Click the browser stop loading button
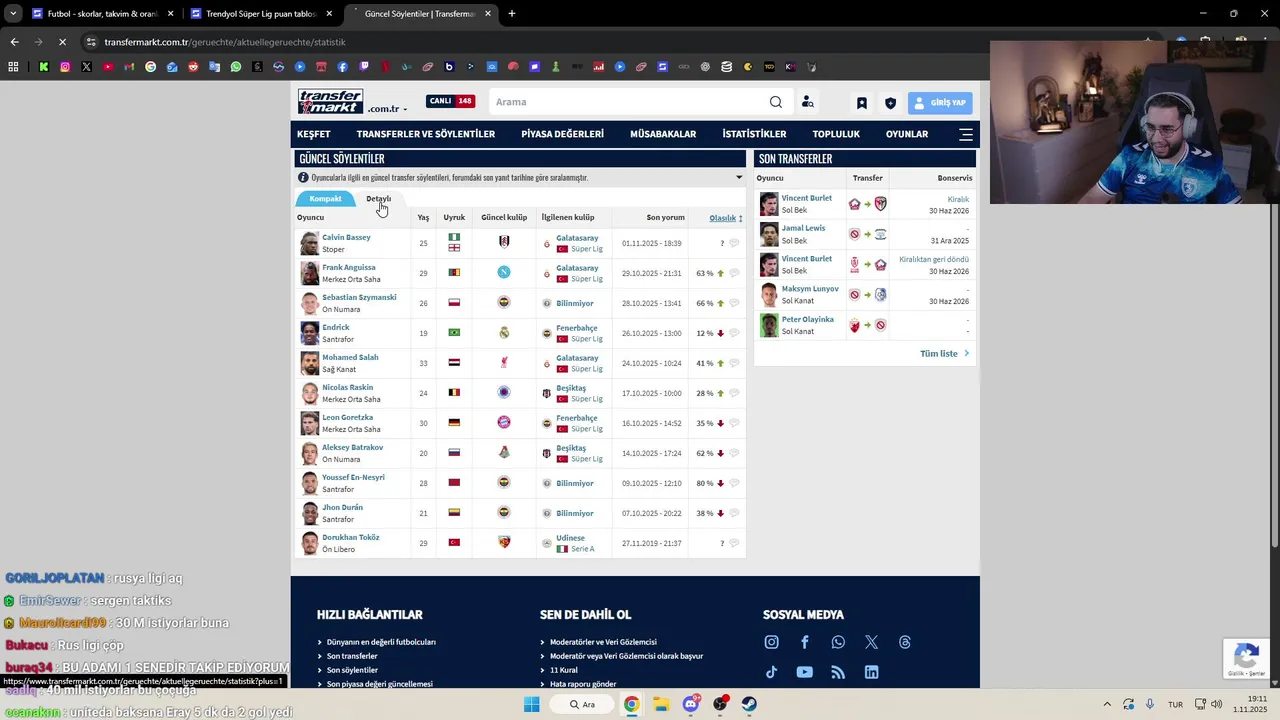Image resolution: width=1280 pixels, height=720 pixels. (x=62, y=42)
